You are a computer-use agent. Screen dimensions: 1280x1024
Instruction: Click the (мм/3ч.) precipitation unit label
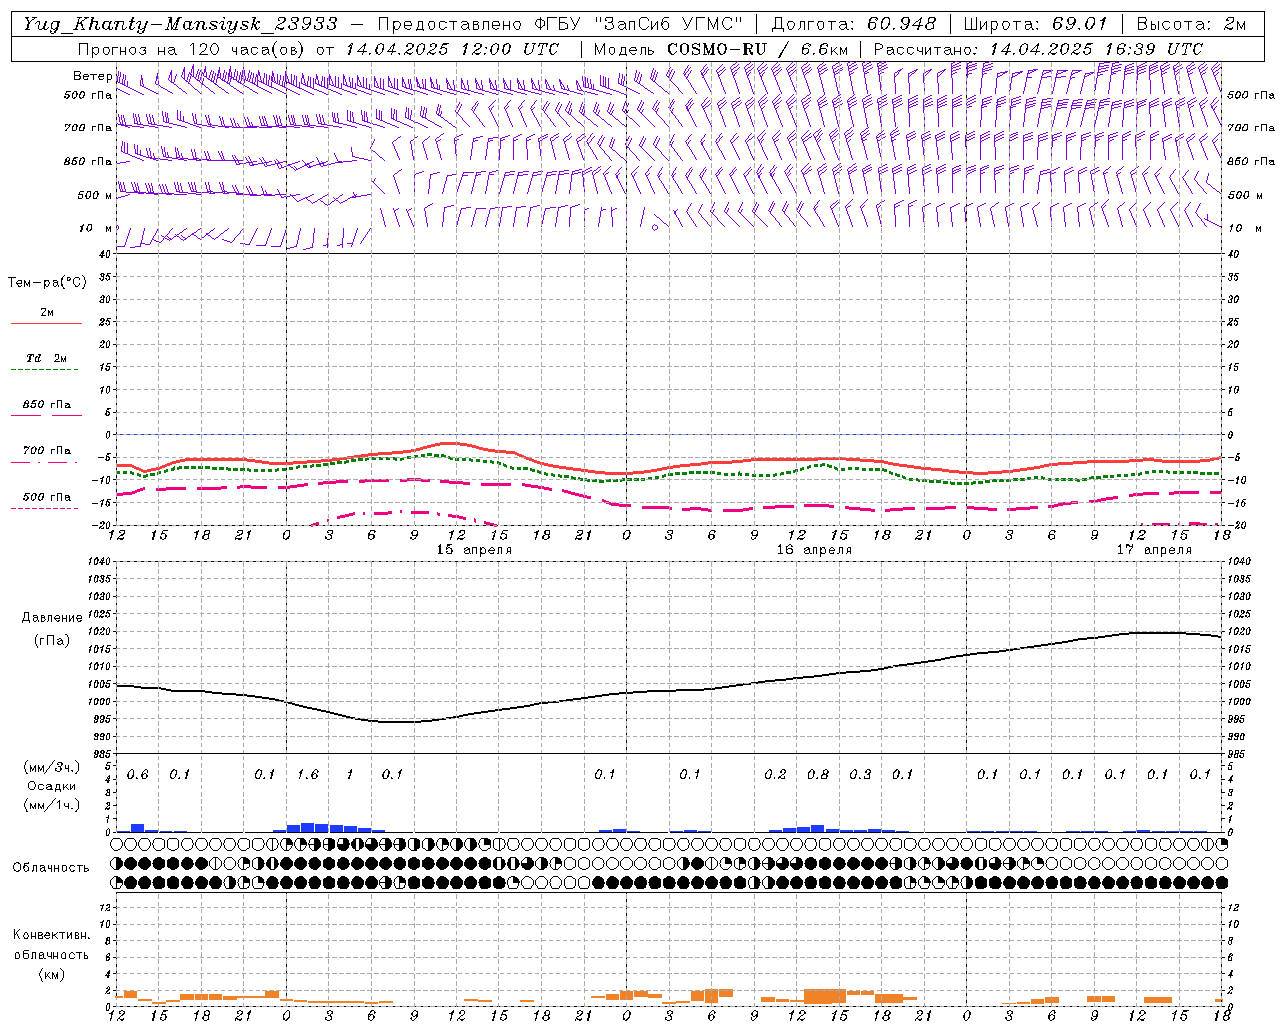(x=52, y=767)
